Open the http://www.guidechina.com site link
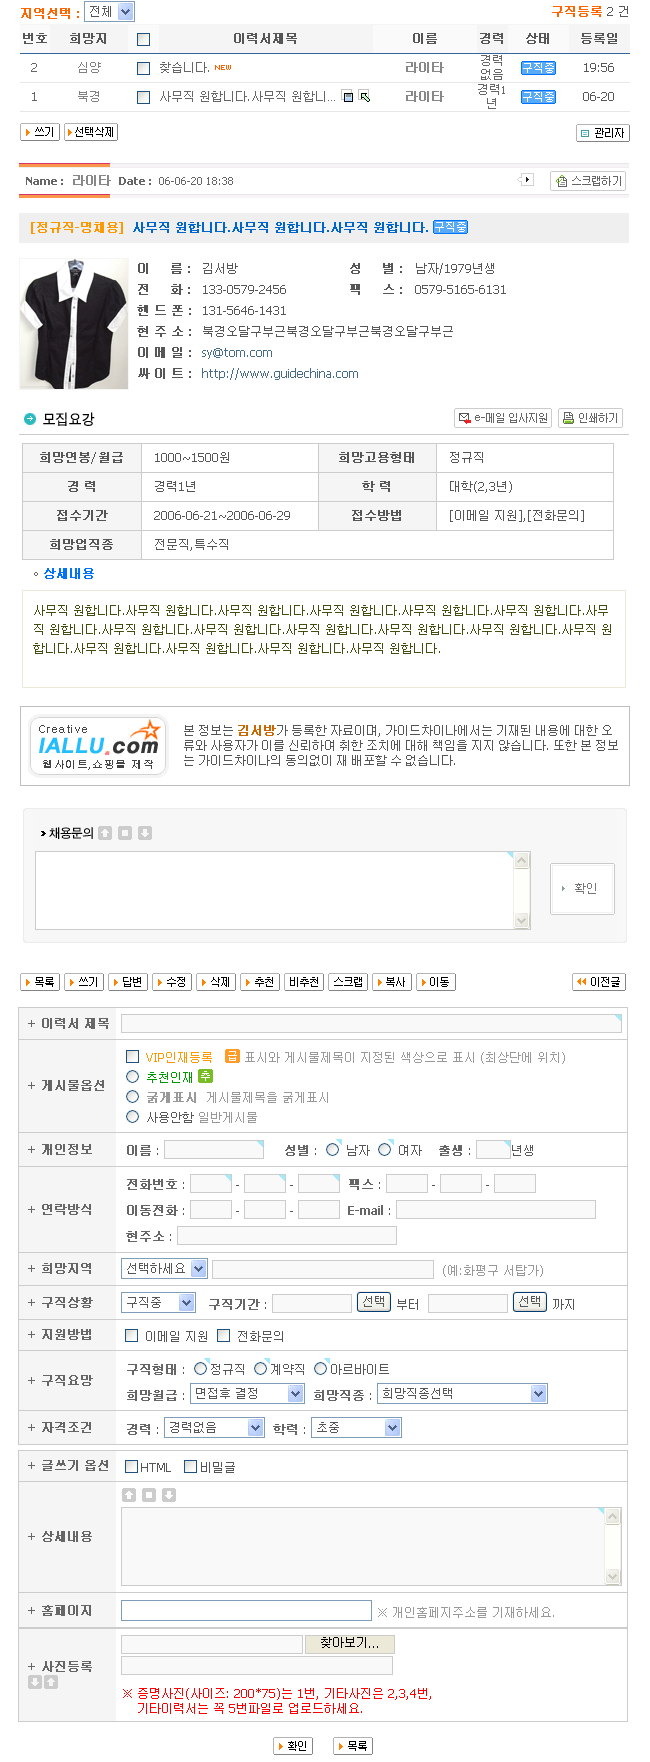Viewport: 650px width, 1762px height. click(280, 374)
